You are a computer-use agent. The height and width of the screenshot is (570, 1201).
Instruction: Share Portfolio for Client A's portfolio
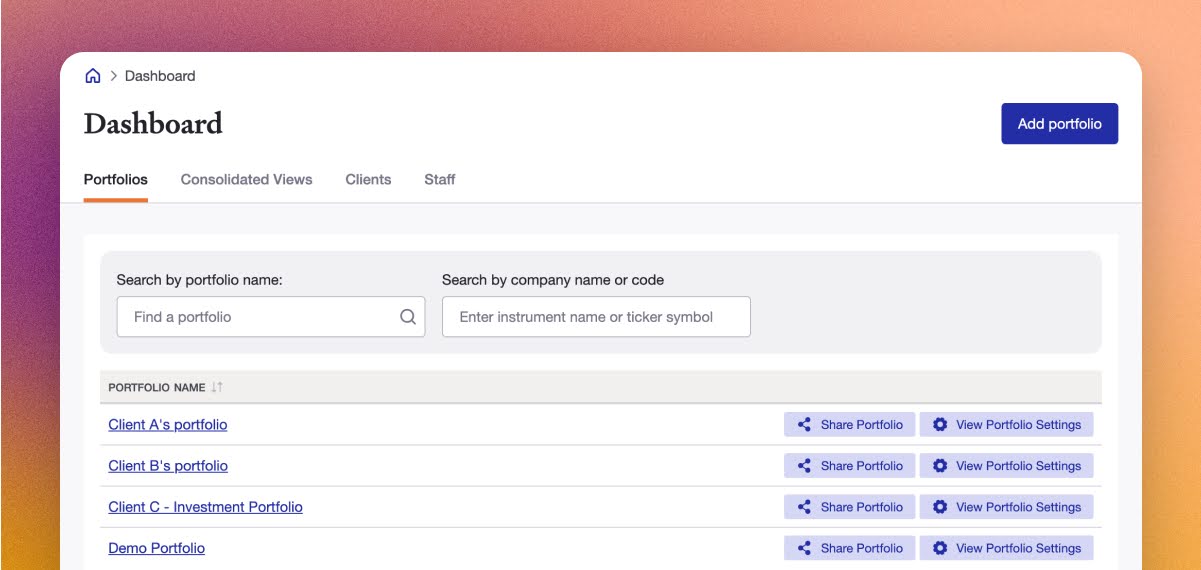pos(849,425)
